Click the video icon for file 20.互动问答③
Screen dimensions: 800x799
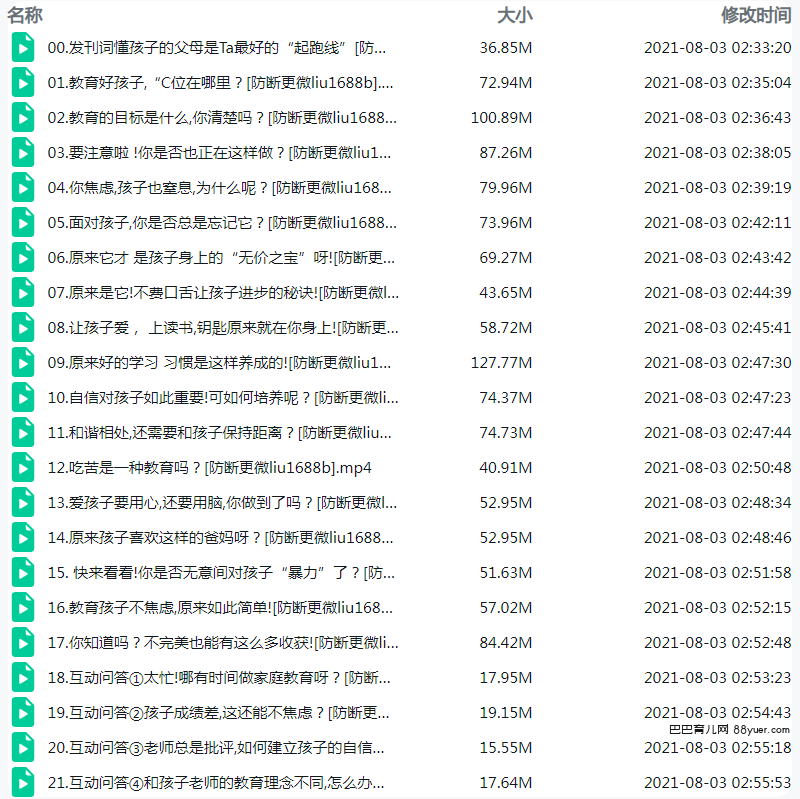(23, 748)
